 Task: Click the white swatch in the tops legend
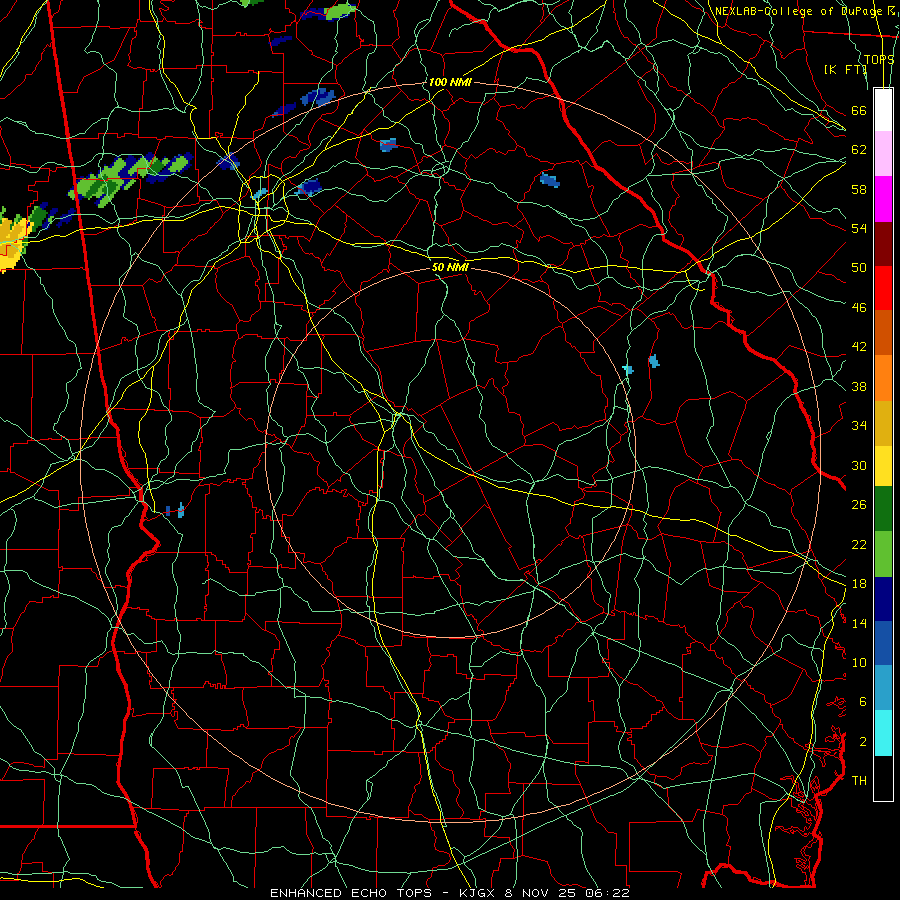tap(883, 110)
